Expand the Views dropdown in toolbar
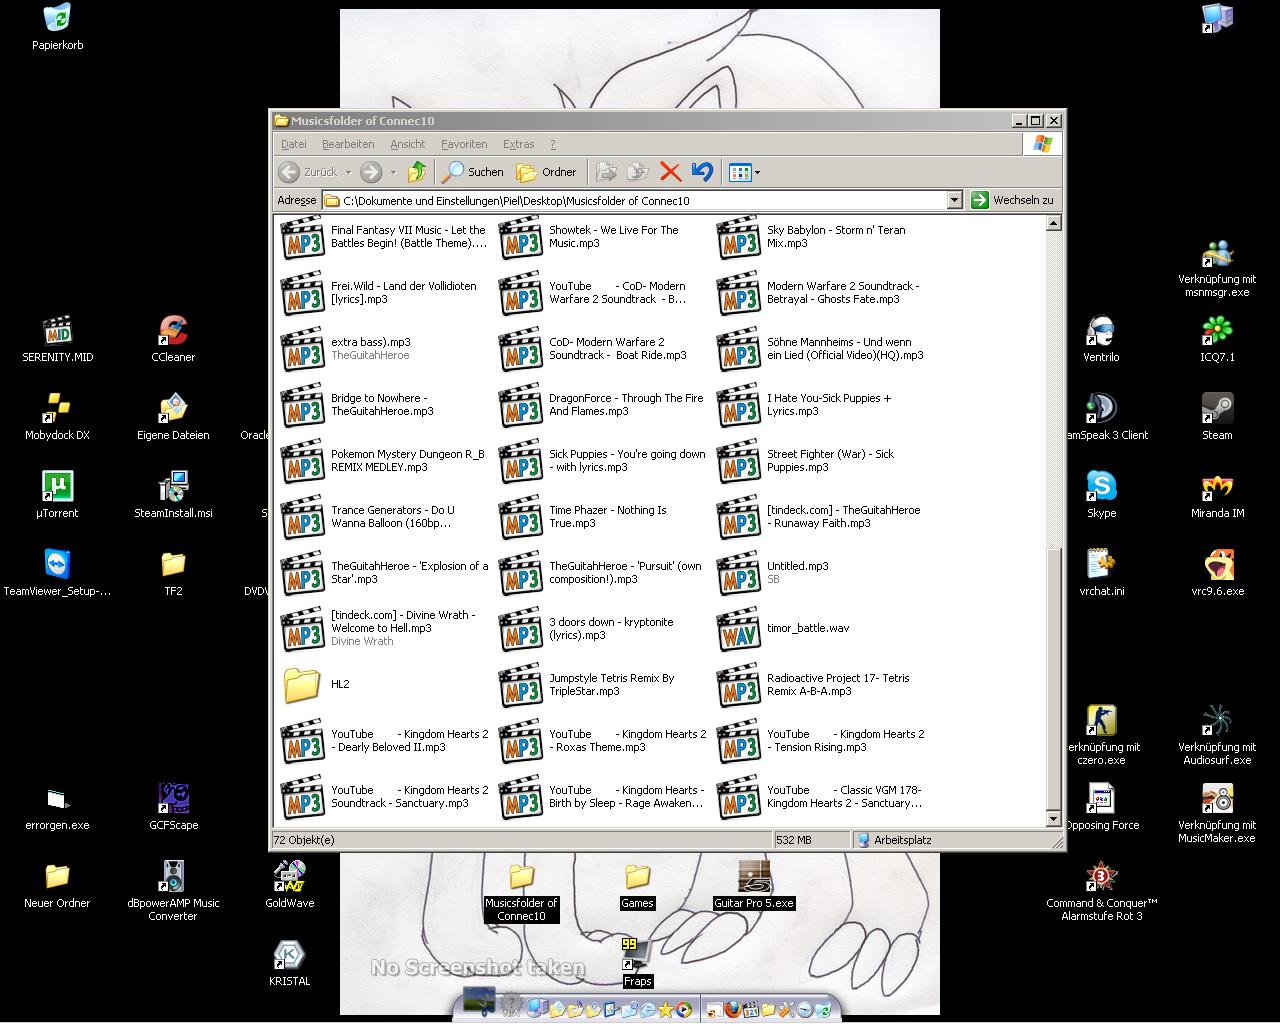 757,172
